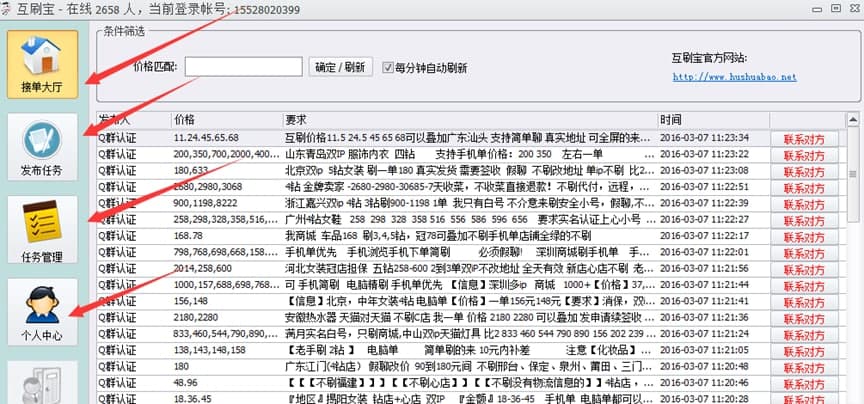Toggle 每分钟自动刷新 checkbox
The width and height of the screenshot is (864, 404).
pyautogui.click(x=388, y=68)
